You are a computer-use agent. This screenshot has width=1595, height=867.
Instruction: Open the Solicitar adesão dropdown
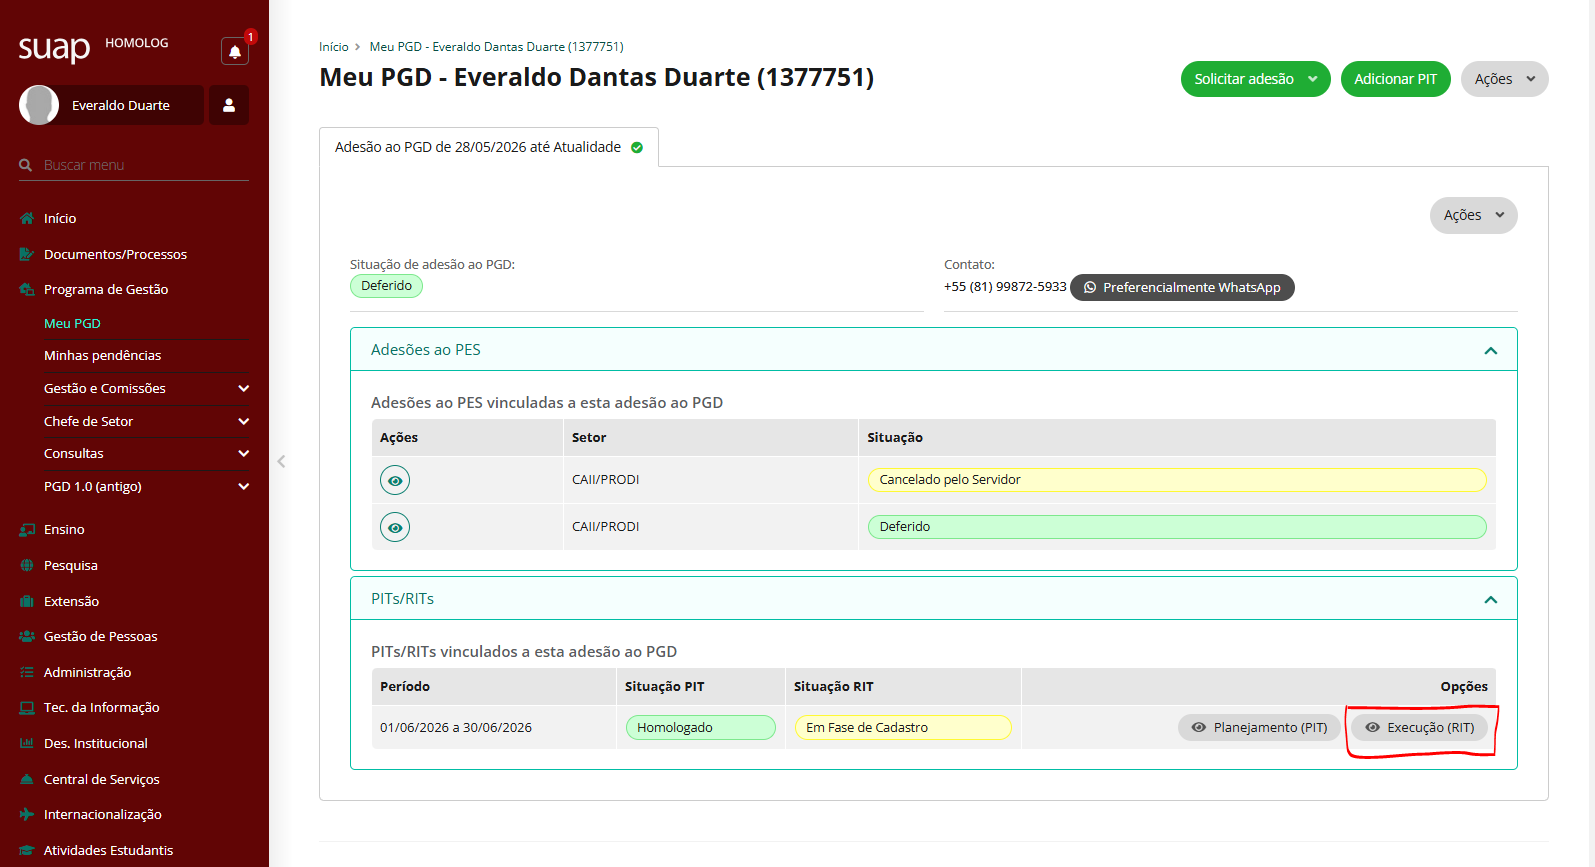1255,79
